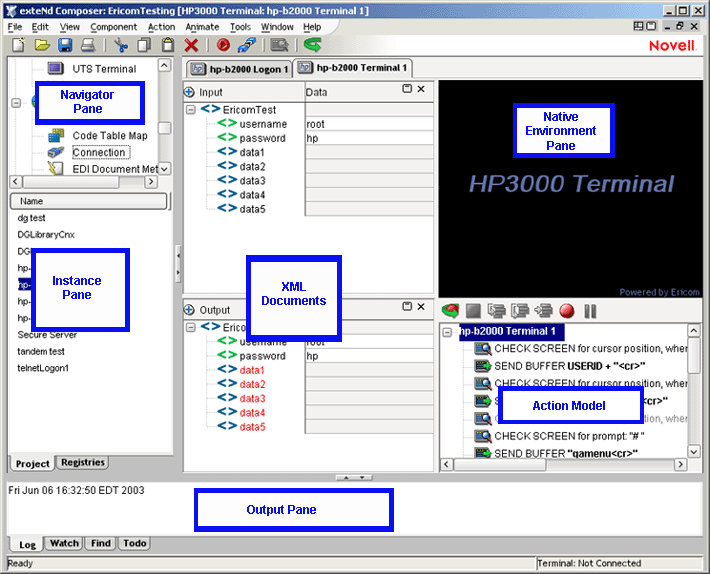Image resolution: width=710 pixels, height=574 pixels.
Task: Click the plus icon beside Output
Action: click(x=189, y=310)
